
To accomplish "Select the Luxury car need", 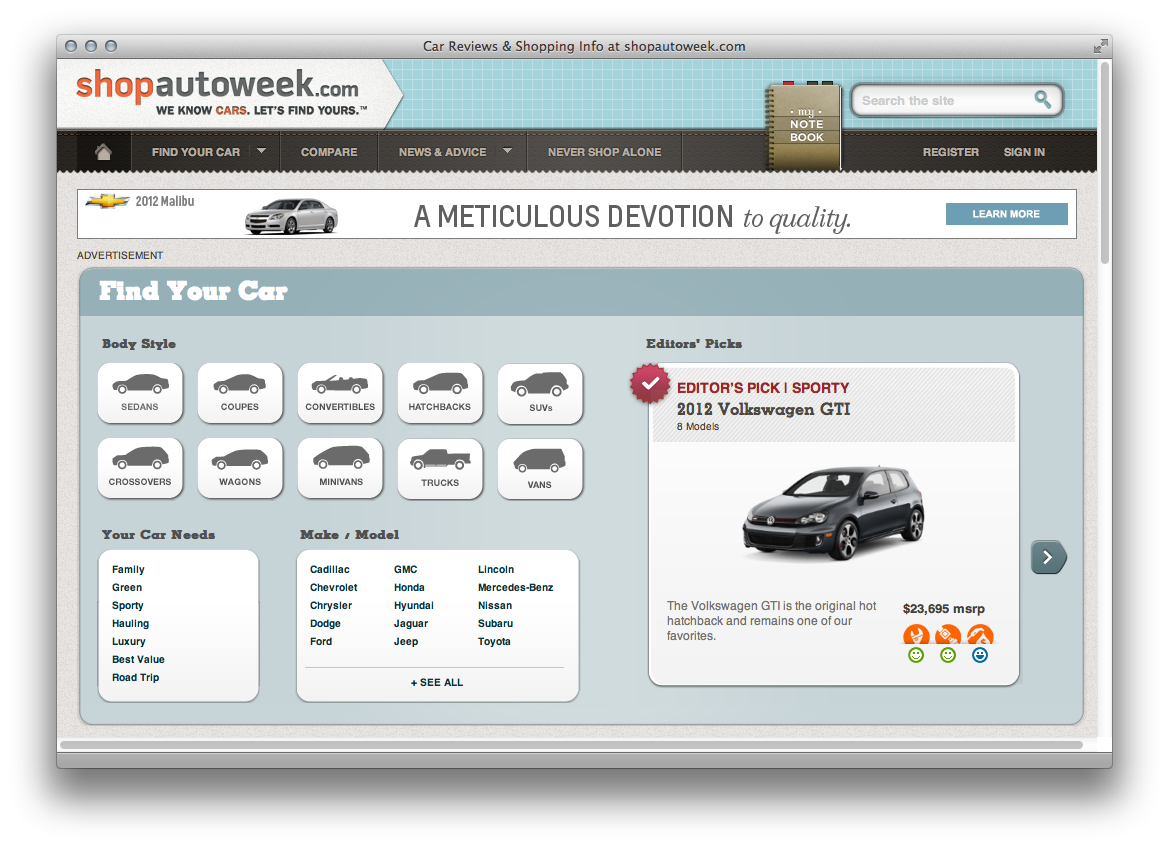I will coord(129,641).
